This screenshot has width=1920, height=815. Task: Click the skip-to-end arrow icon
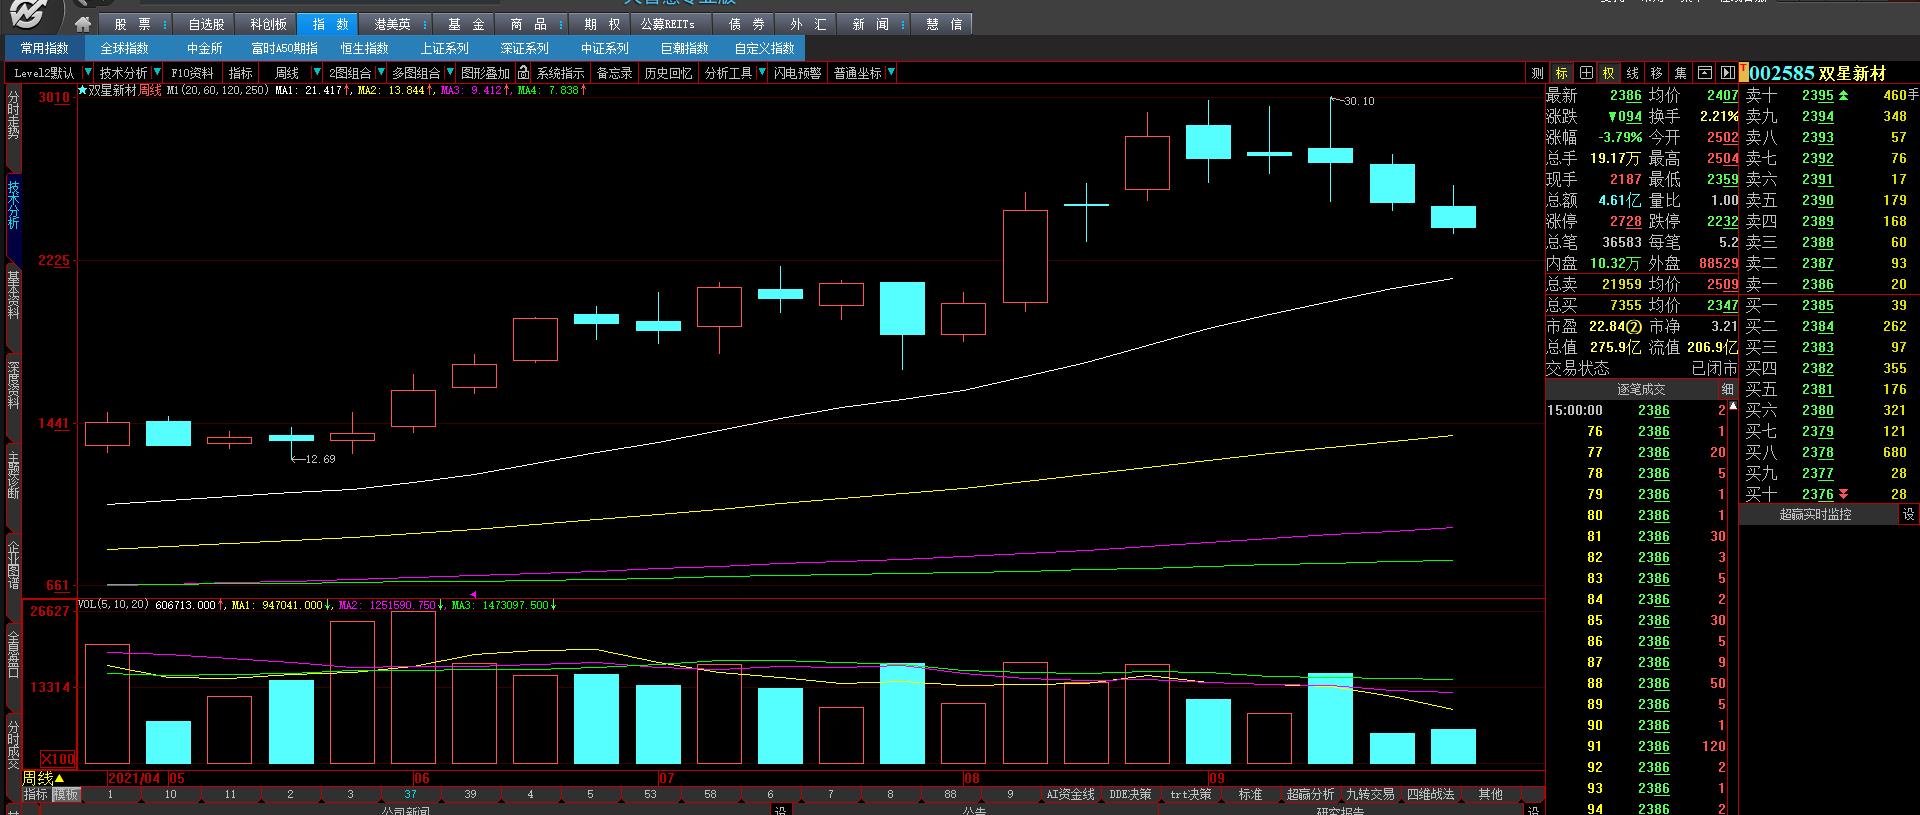(x=1727, y=73)
